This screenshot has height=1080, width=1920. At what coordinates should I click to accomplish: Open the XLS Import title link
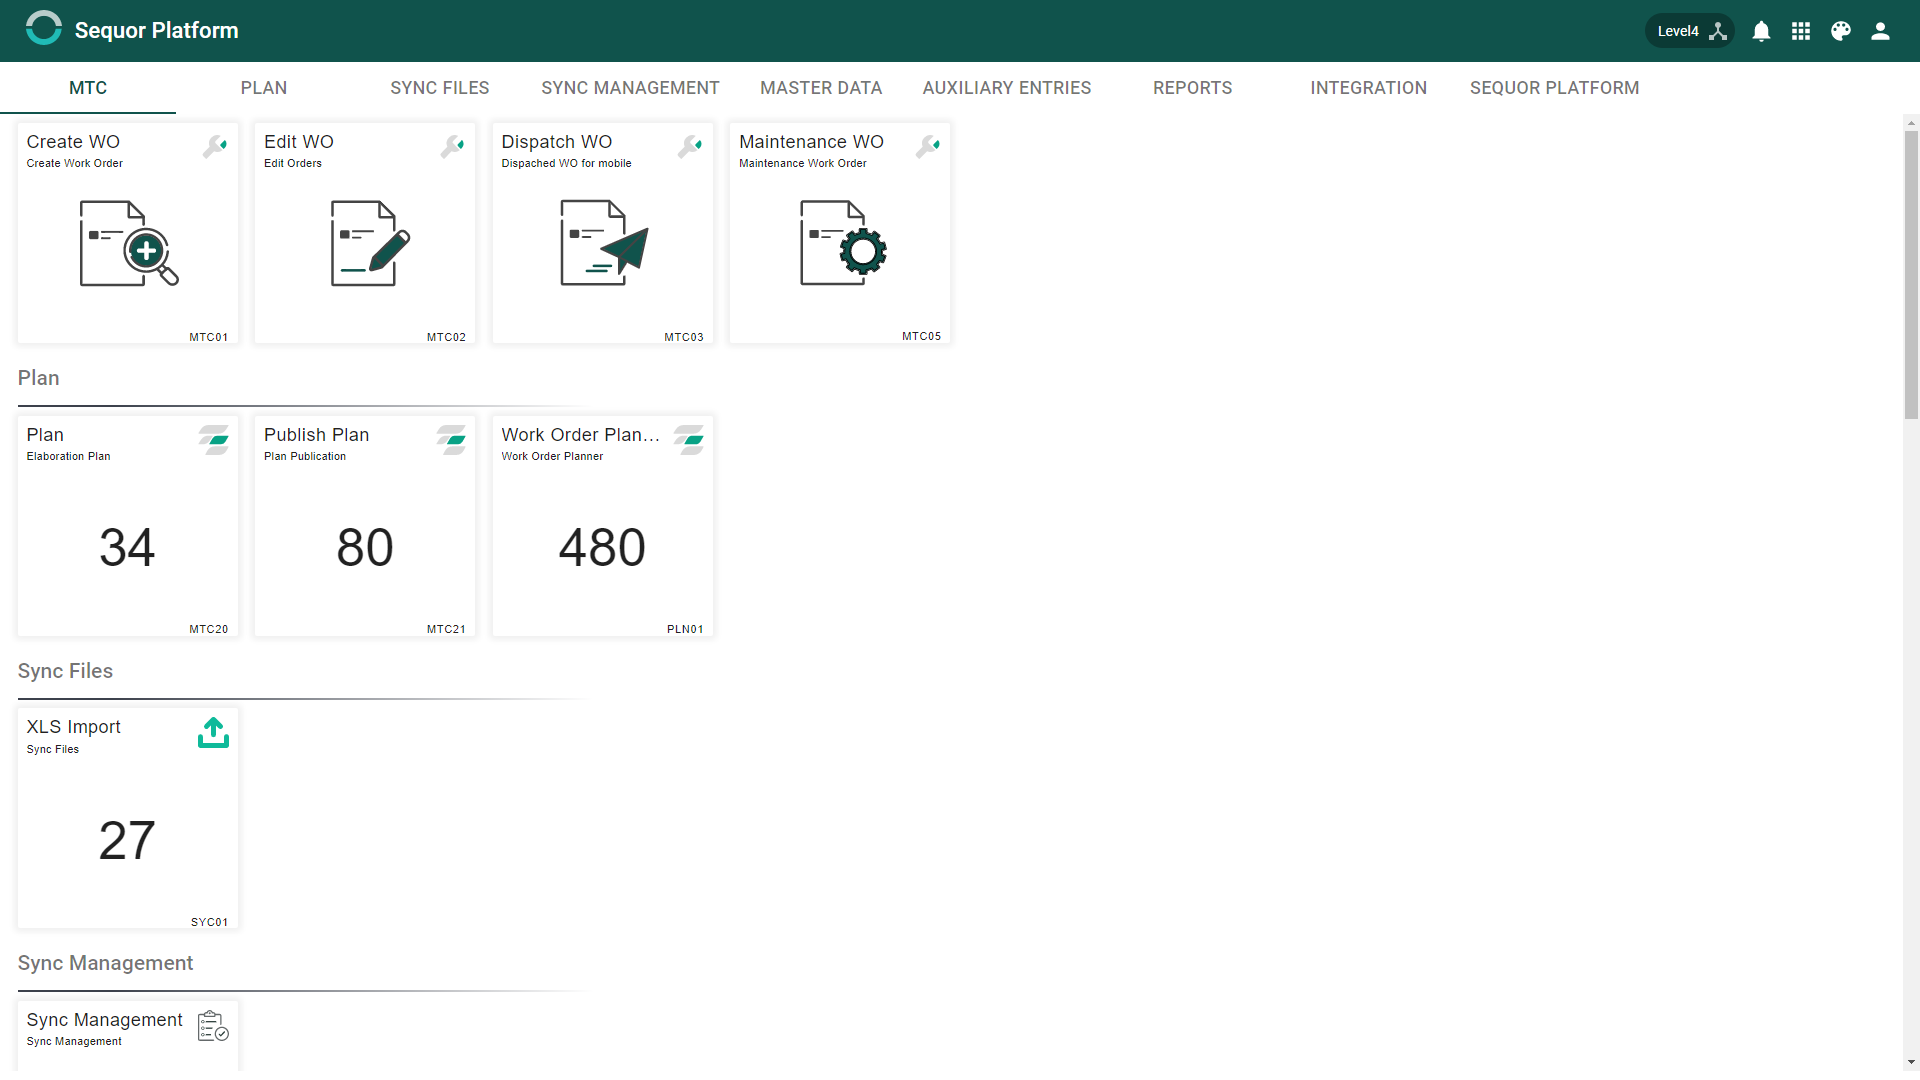click(74, 727)
